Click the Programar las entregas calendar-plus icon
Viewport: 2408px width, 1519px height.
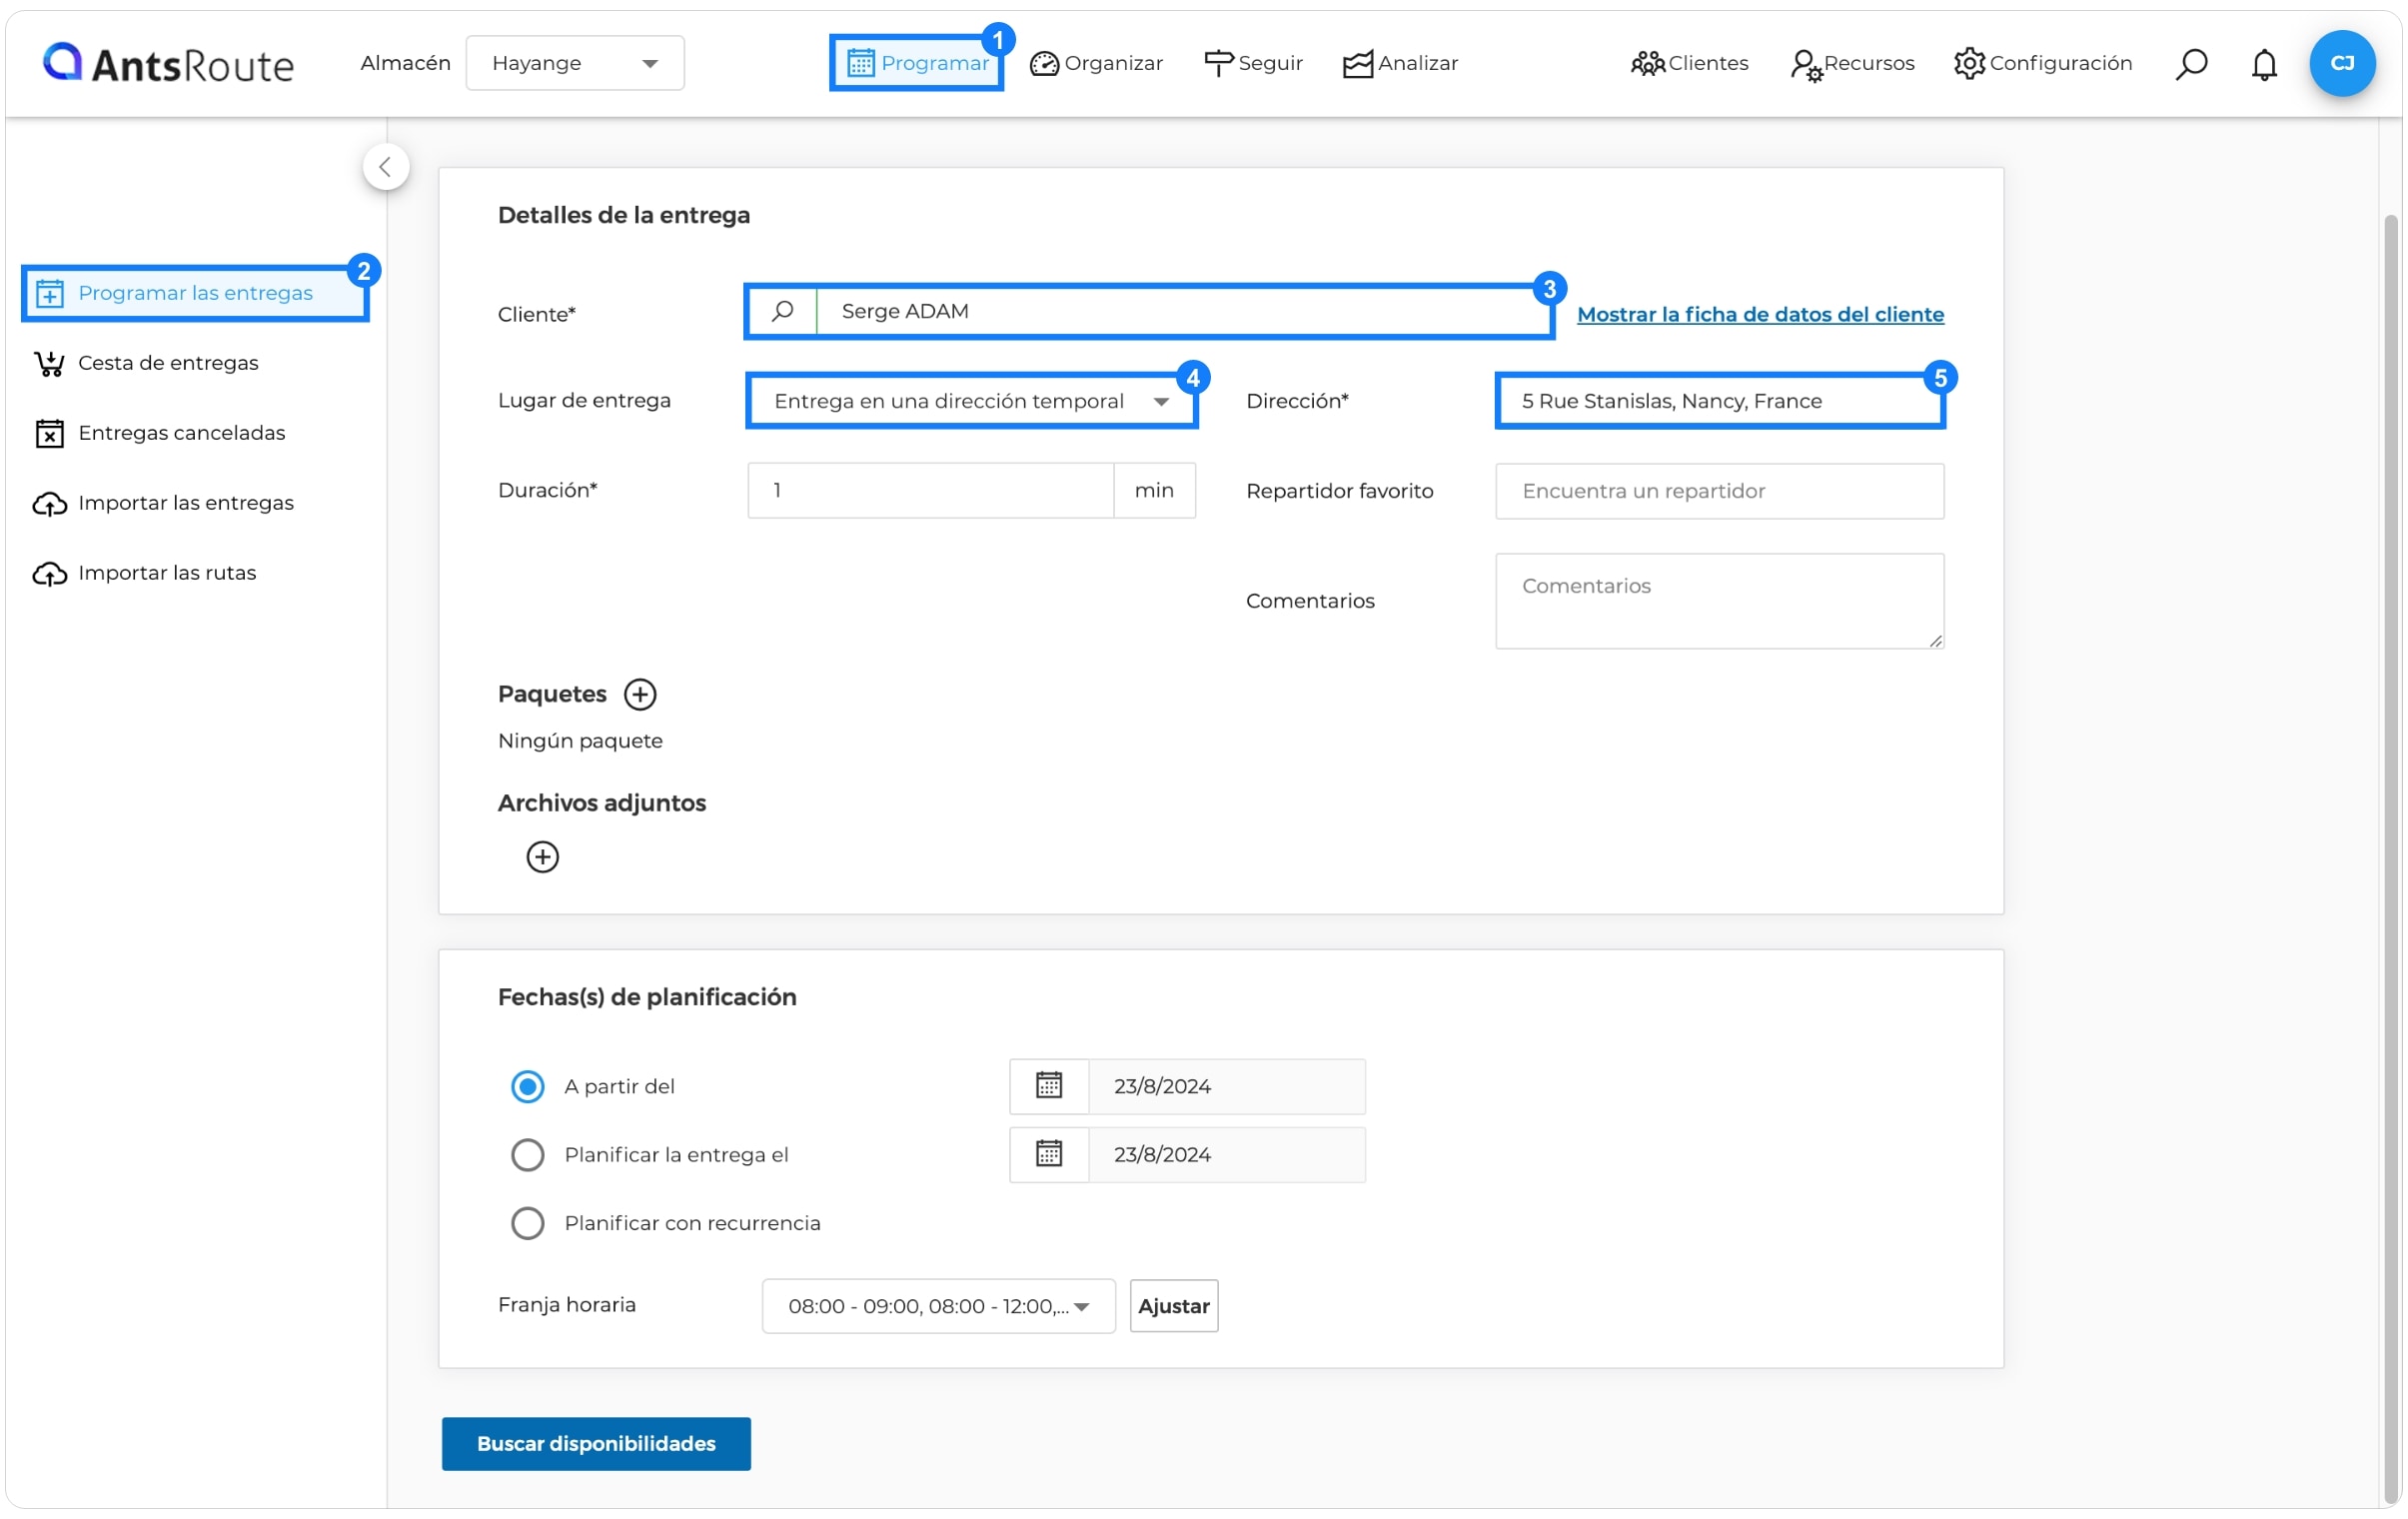[x=49, y=294]
